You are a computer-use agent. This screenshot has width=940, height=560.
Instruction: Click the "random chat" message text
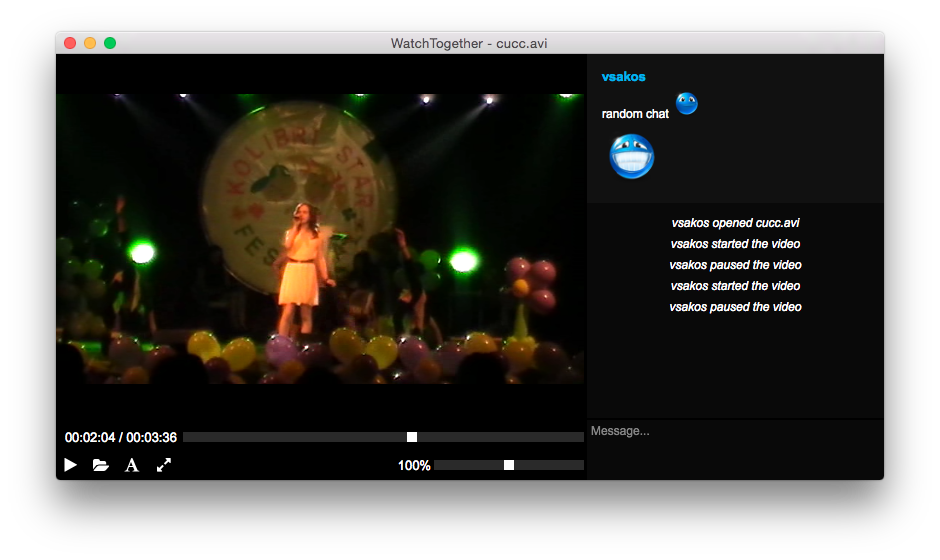pyautogui.click(x=635, y=114)
